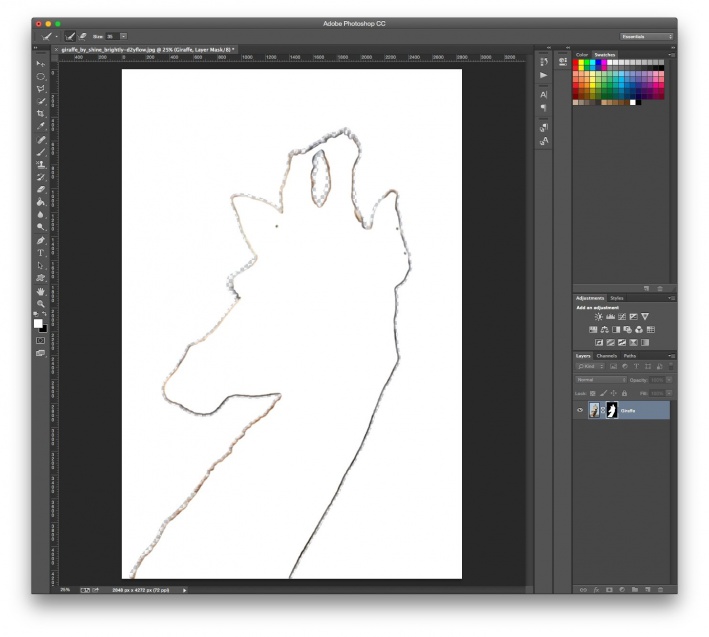Open the Styles panel tab
The image size is (709, 637).
coord(617,298)
